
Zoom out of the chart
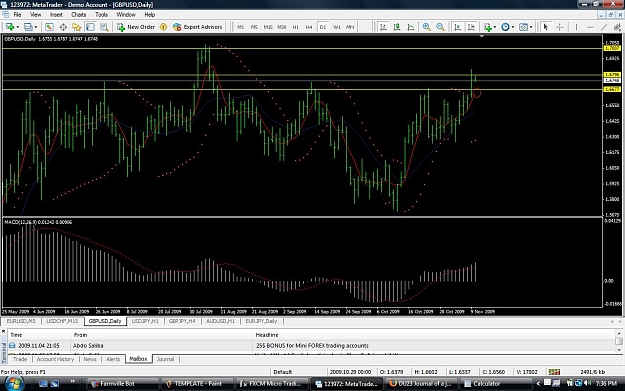pos(440,27)
